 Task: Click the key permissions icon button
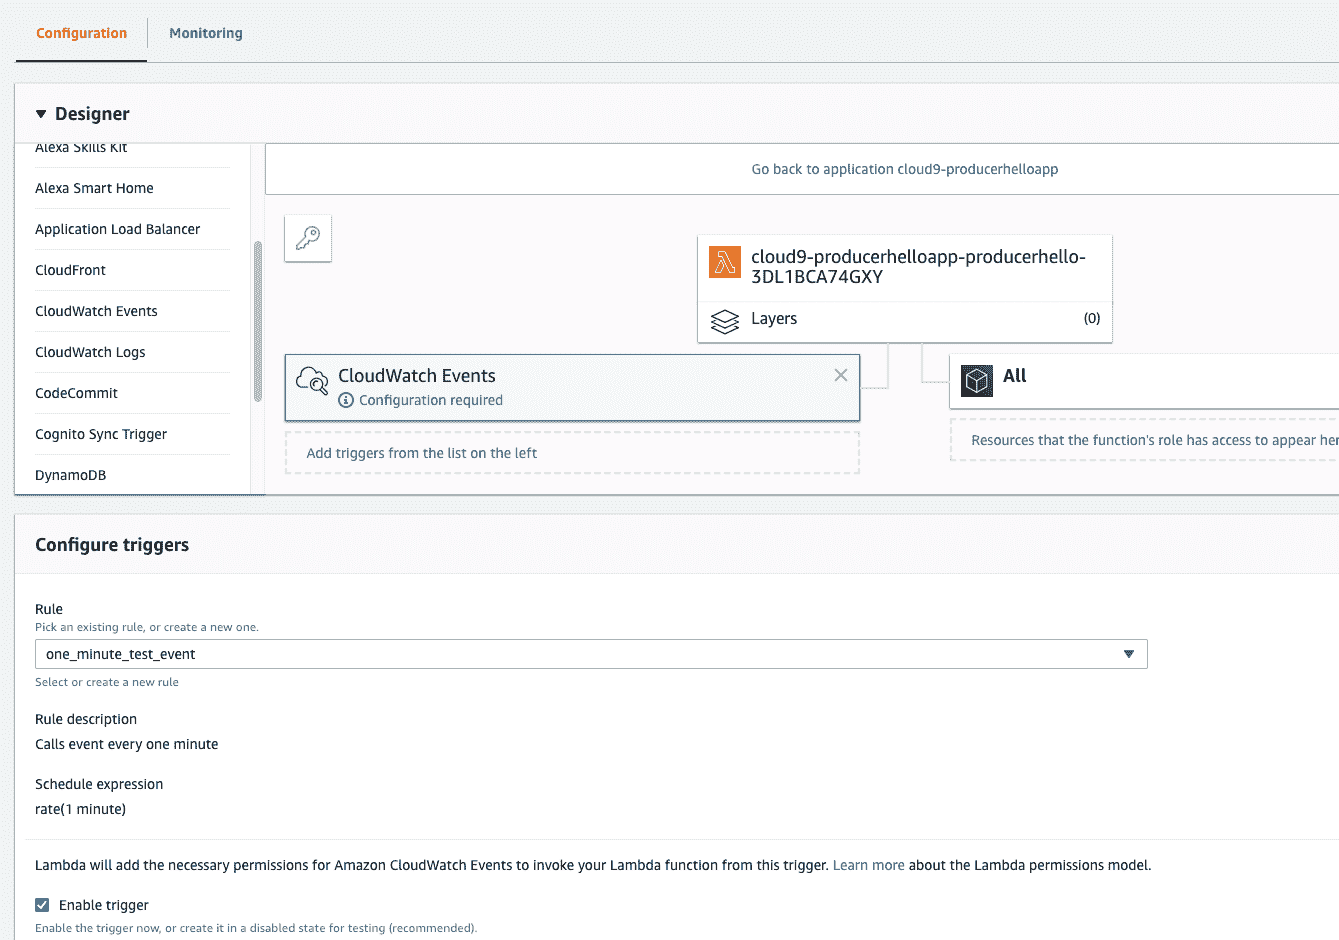(308, 238)
